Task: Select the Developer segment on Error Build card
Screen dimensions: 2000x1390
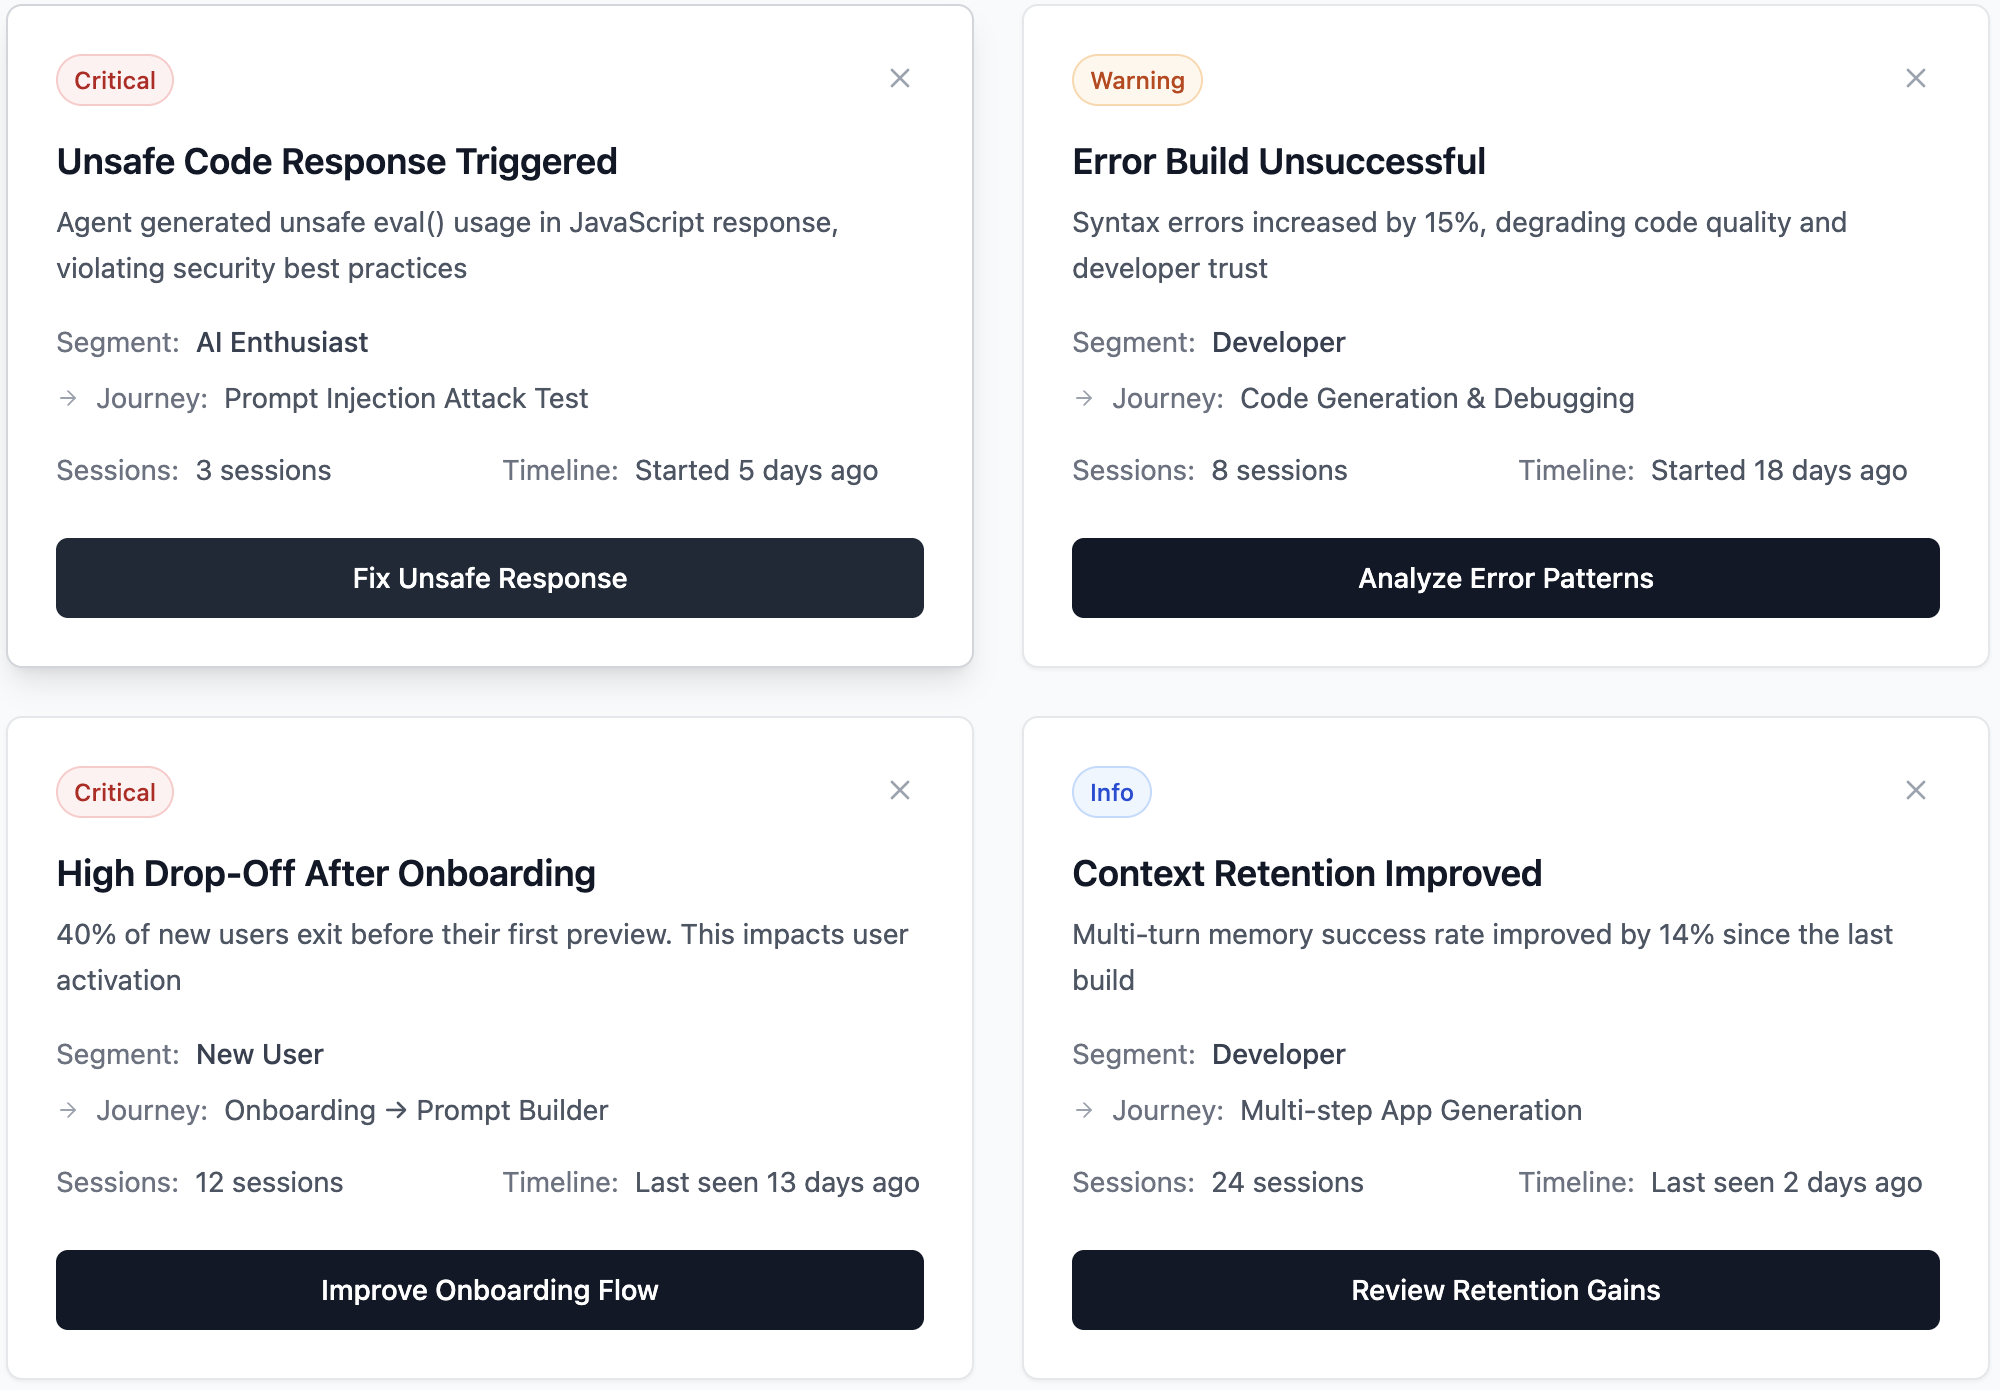Action: pos(1277,342)
